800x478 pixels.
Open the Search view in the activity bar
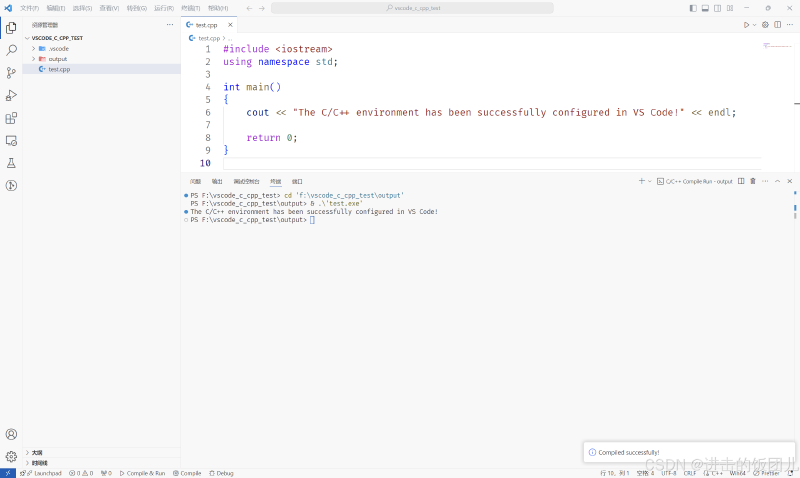click(11, 50)
